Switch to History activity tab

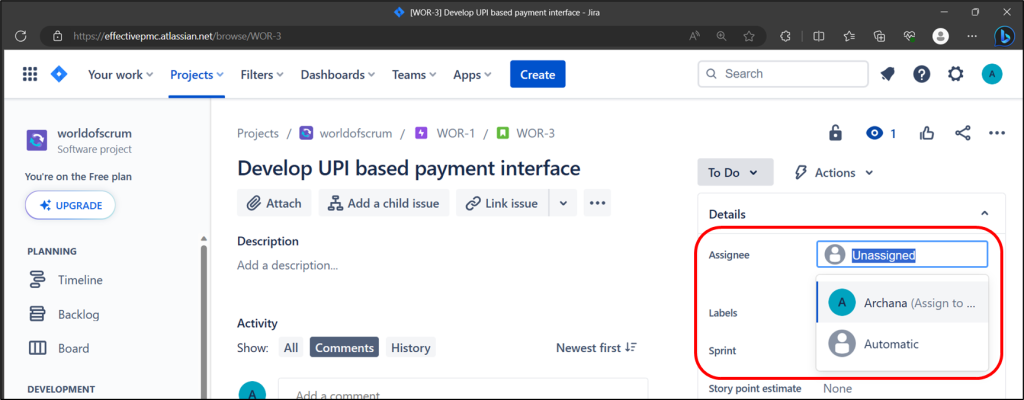pos(410,348)
